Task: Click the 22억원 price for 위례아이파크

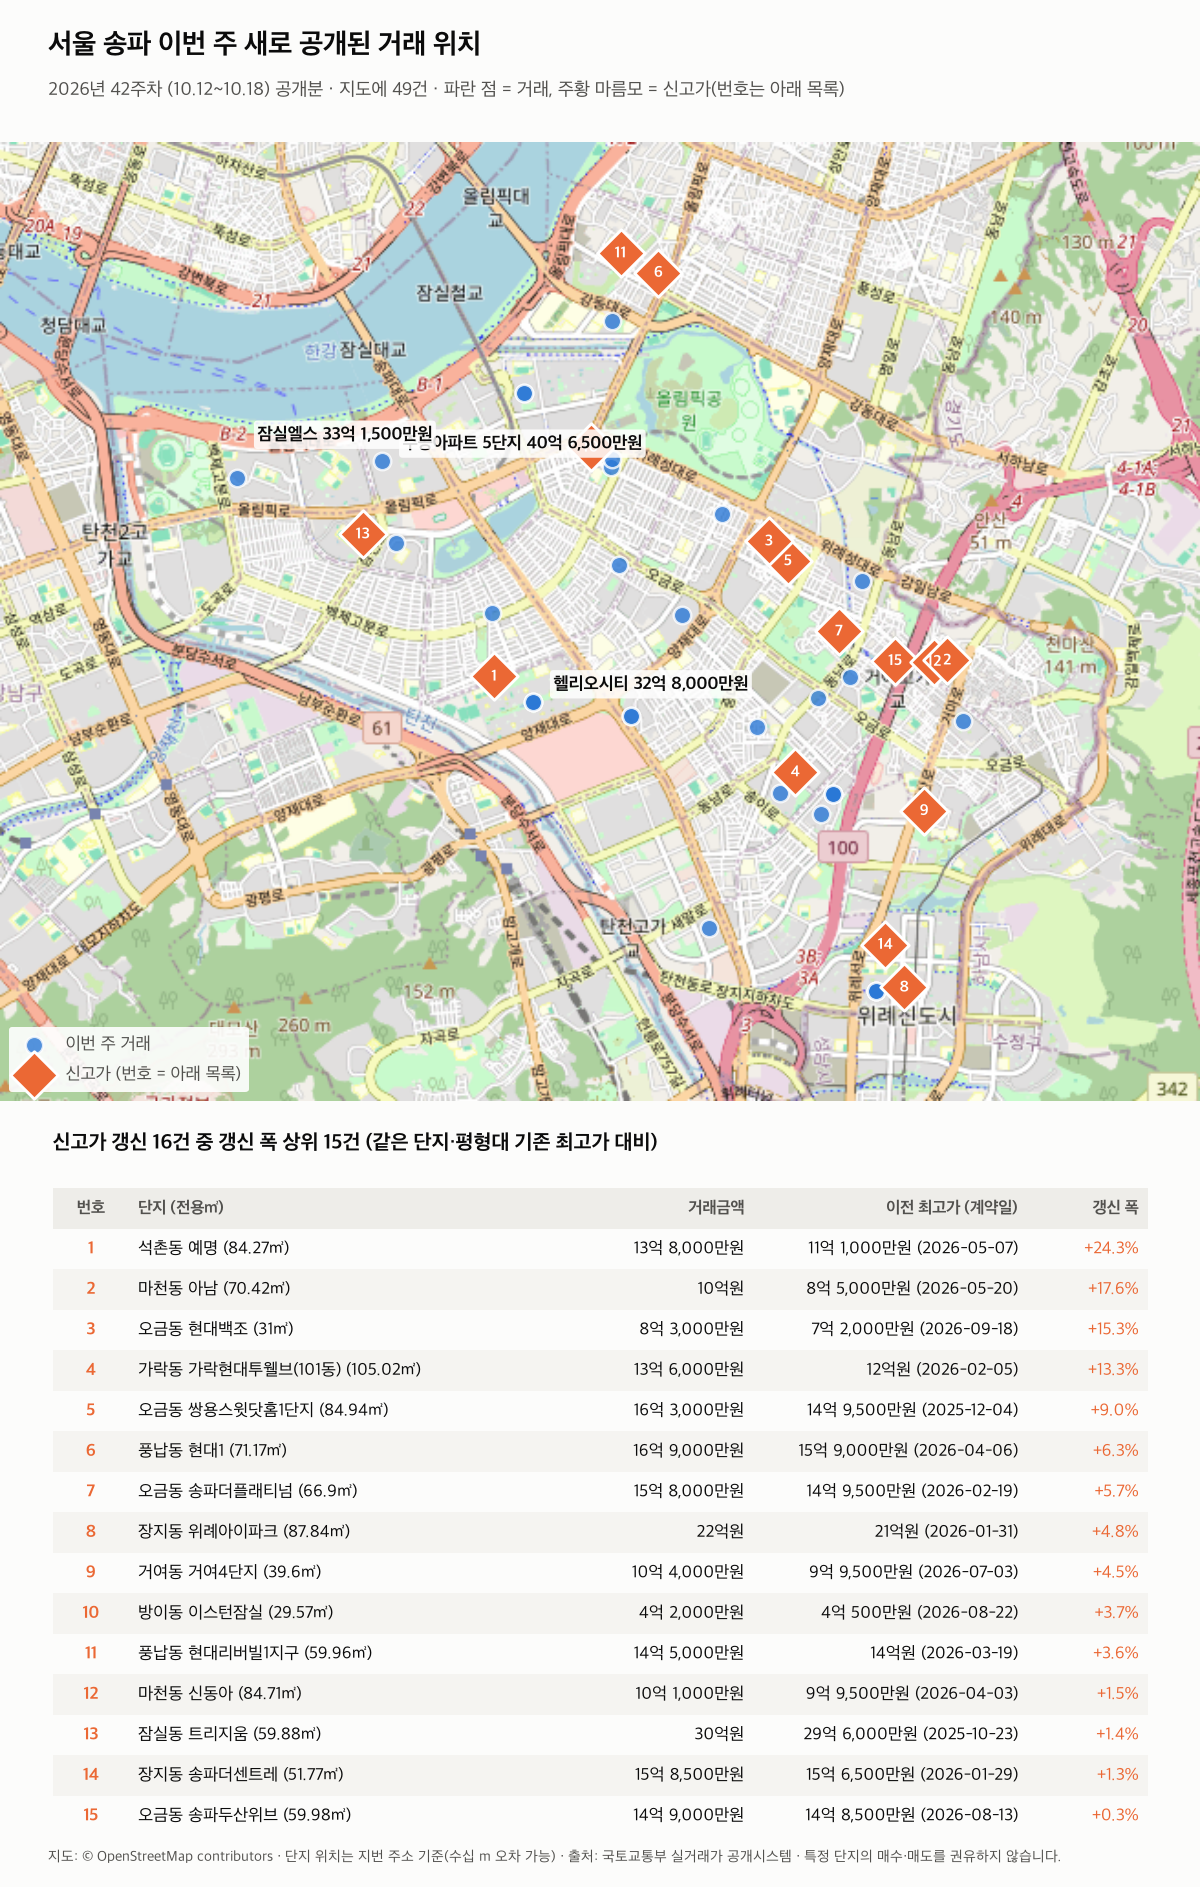Action: click(x=720, y=1531)
